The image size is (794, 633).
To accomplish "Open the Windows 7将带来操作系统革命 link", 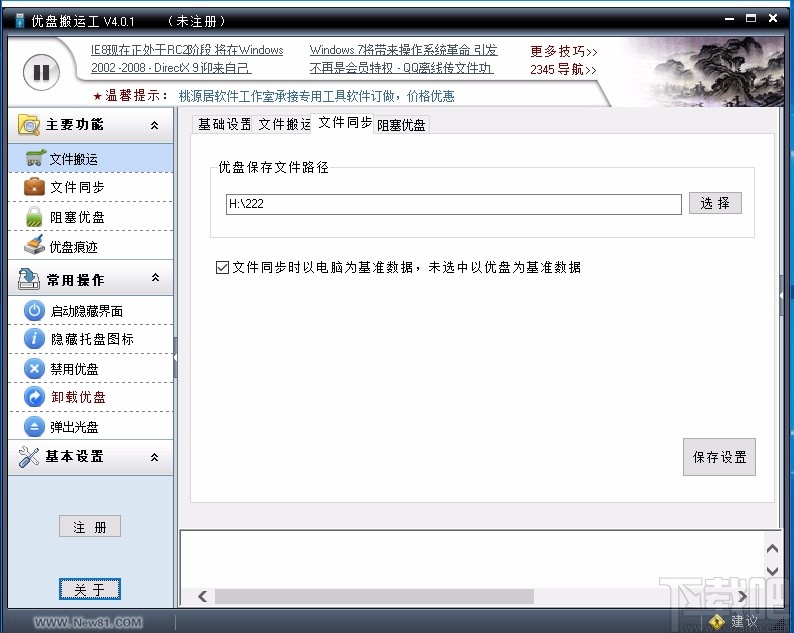I will pos(404,50).
